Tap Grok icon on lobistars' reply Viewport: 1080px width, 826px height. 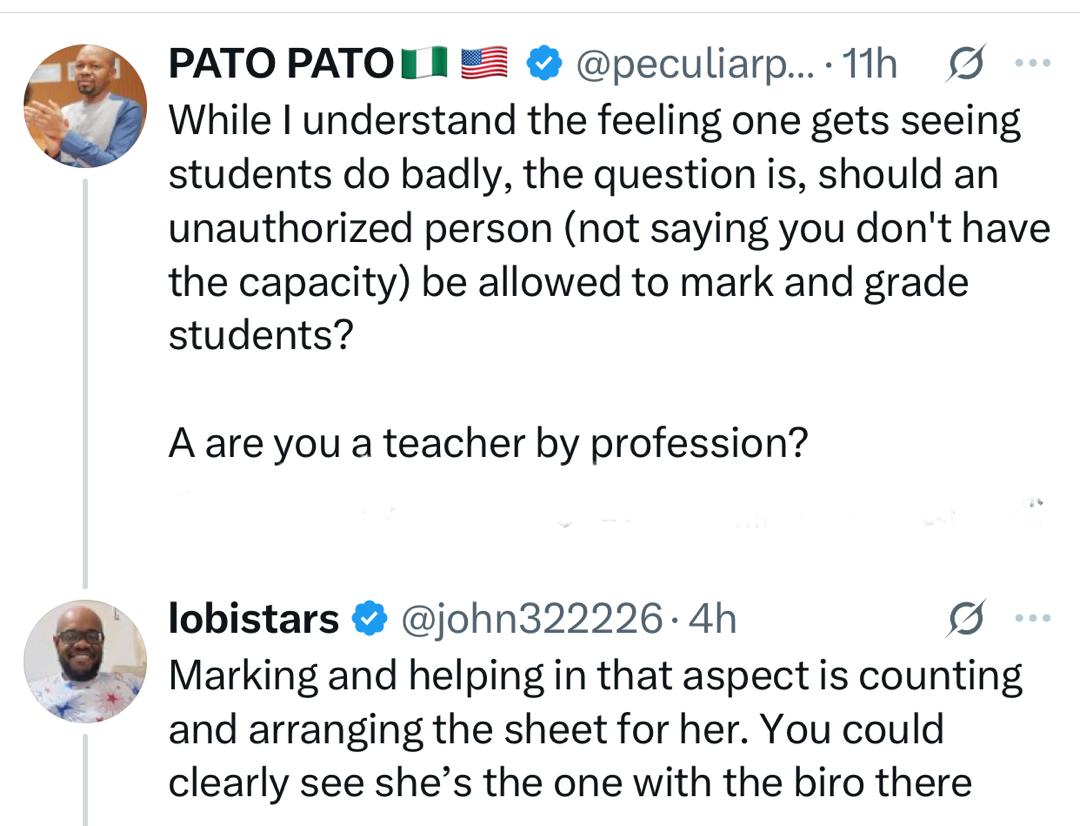967,618
